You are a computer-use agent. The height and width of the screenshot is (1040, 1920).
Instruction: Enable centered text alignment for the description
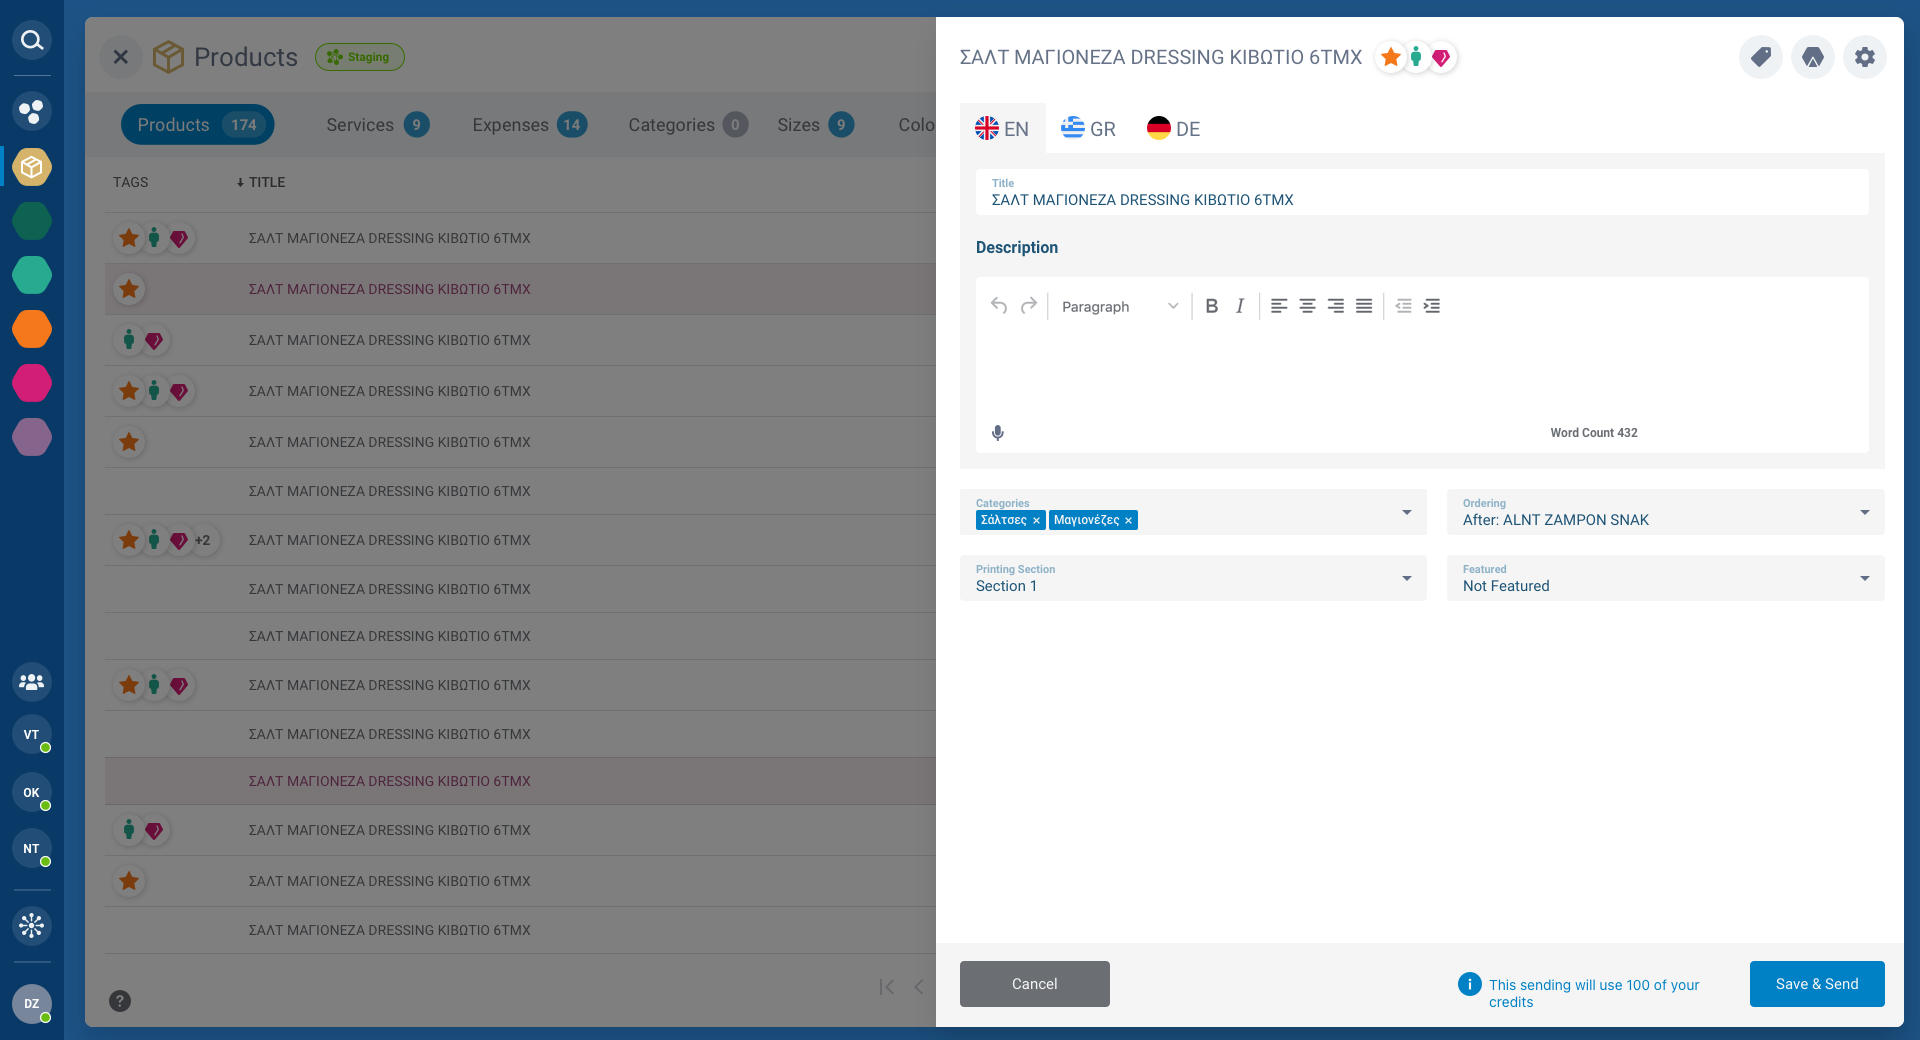1307,306
